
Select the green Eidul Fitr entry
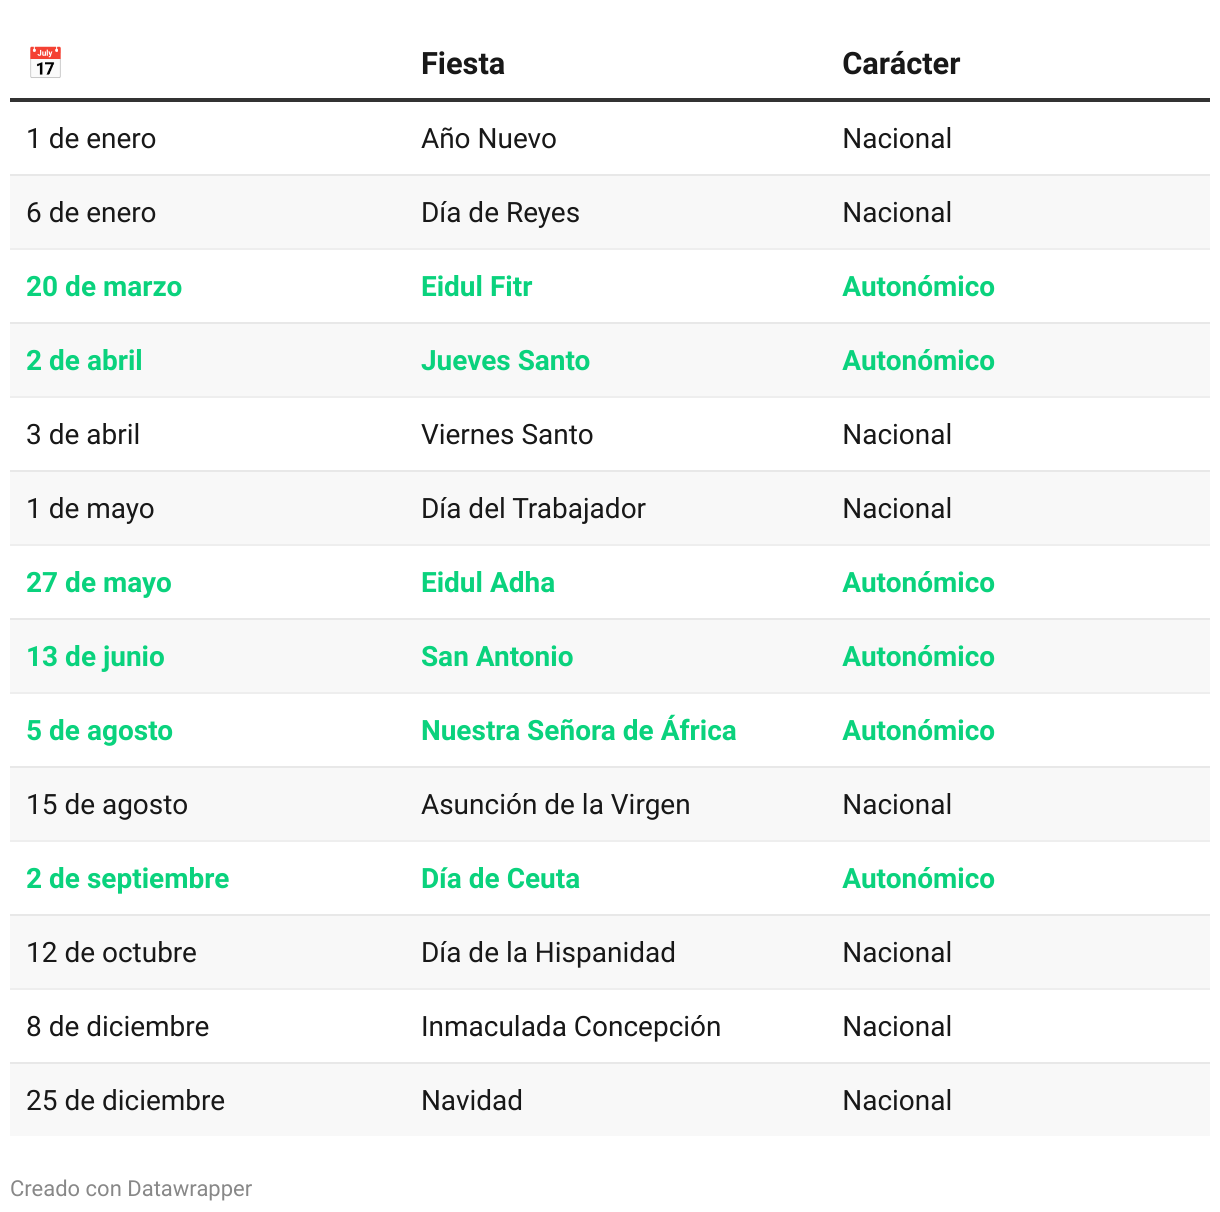click(x=476, y=286)
